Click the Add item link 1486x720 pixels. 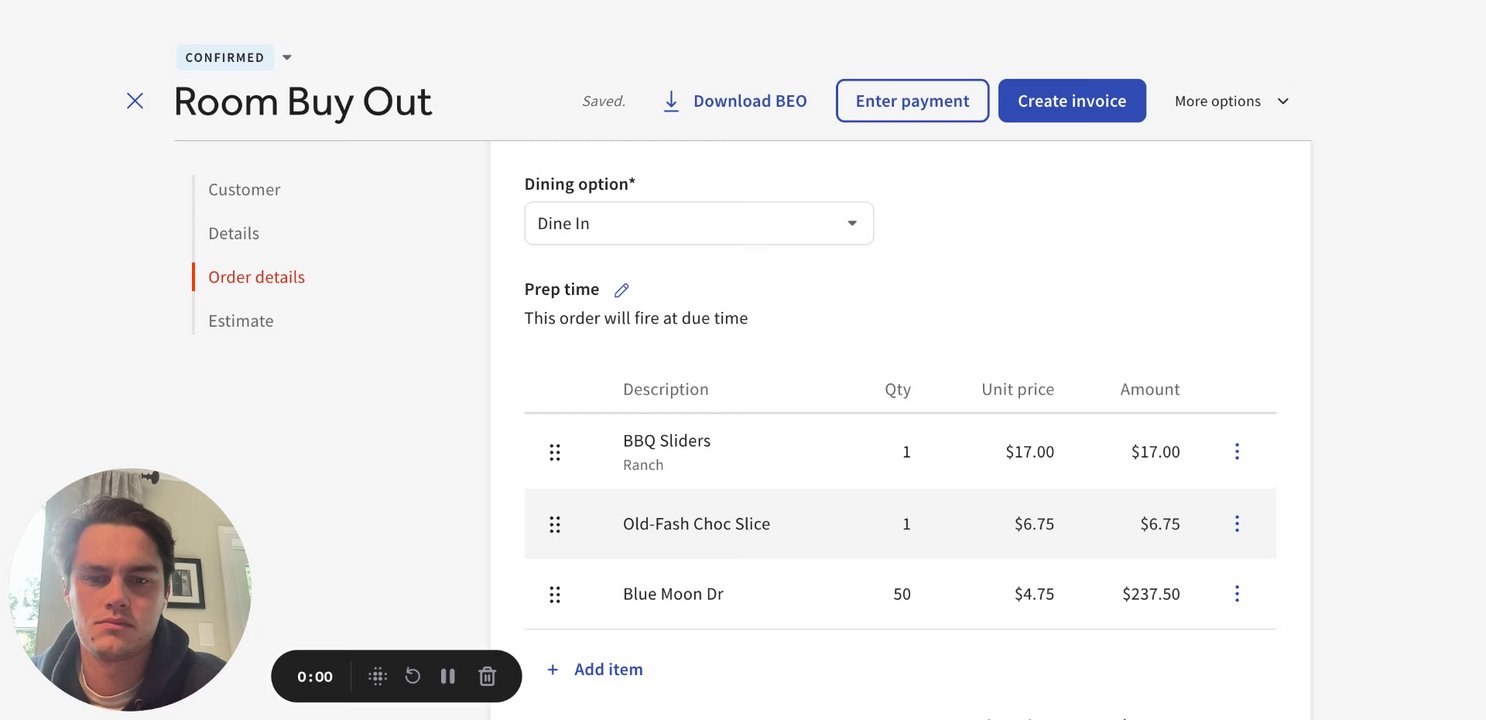click(595, 670)
